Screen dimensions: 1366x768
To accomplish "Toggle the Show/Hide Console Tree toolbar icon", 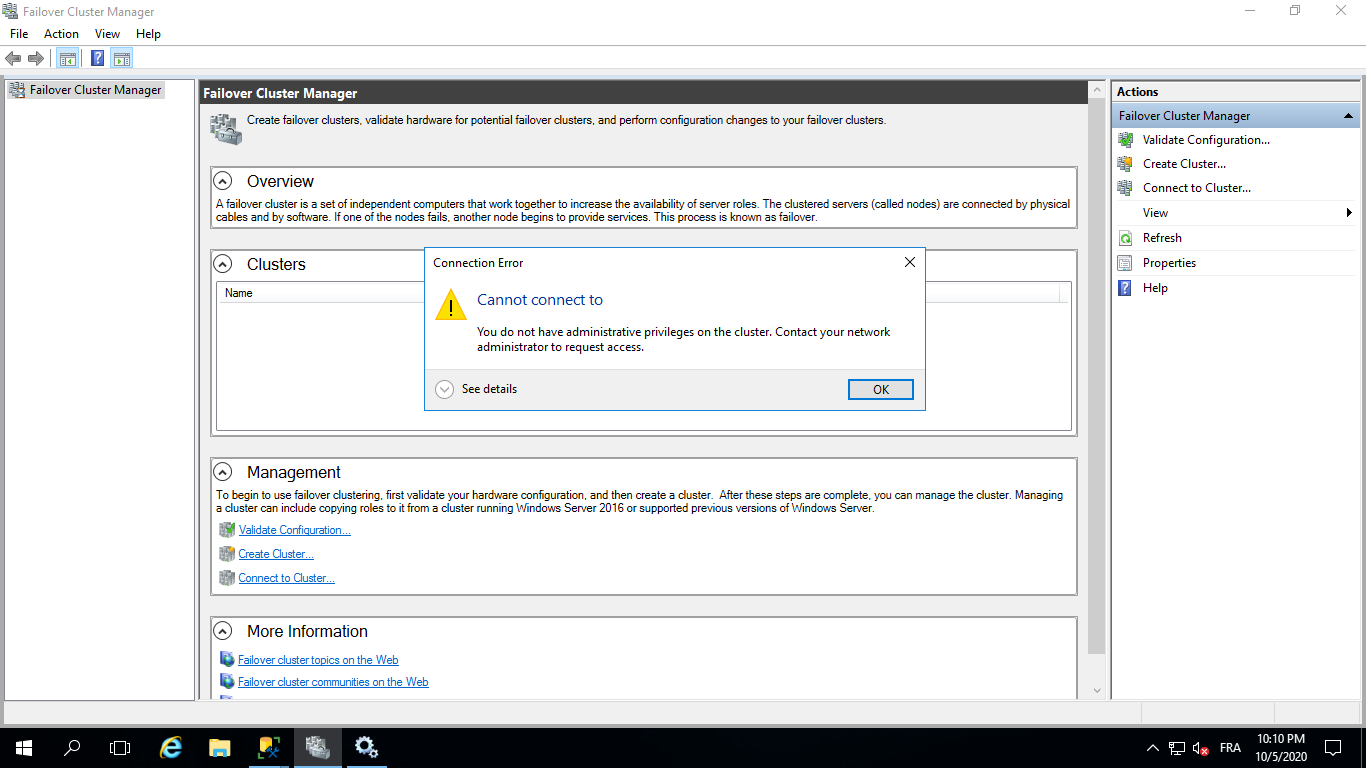I will point(67,58).
